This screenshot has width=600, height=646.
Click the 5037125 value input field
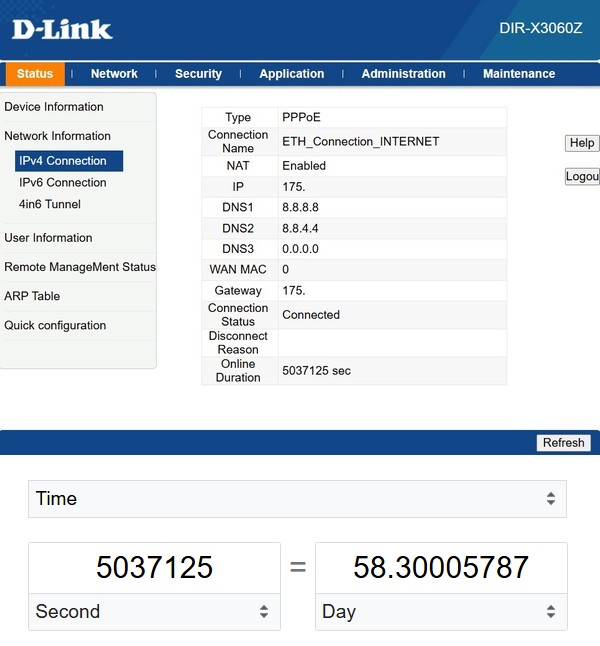tap(154, 568)
